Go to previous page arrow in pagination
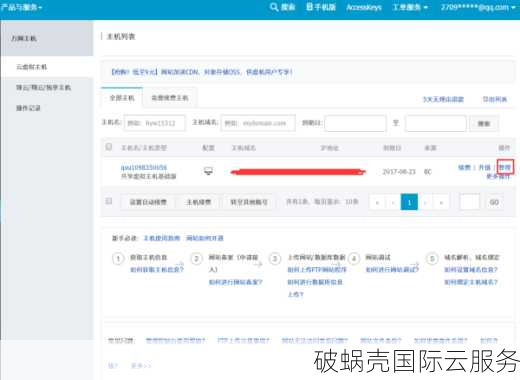This screenshot has height=380, width=520. pyautogui.click(x=393, y=202)
